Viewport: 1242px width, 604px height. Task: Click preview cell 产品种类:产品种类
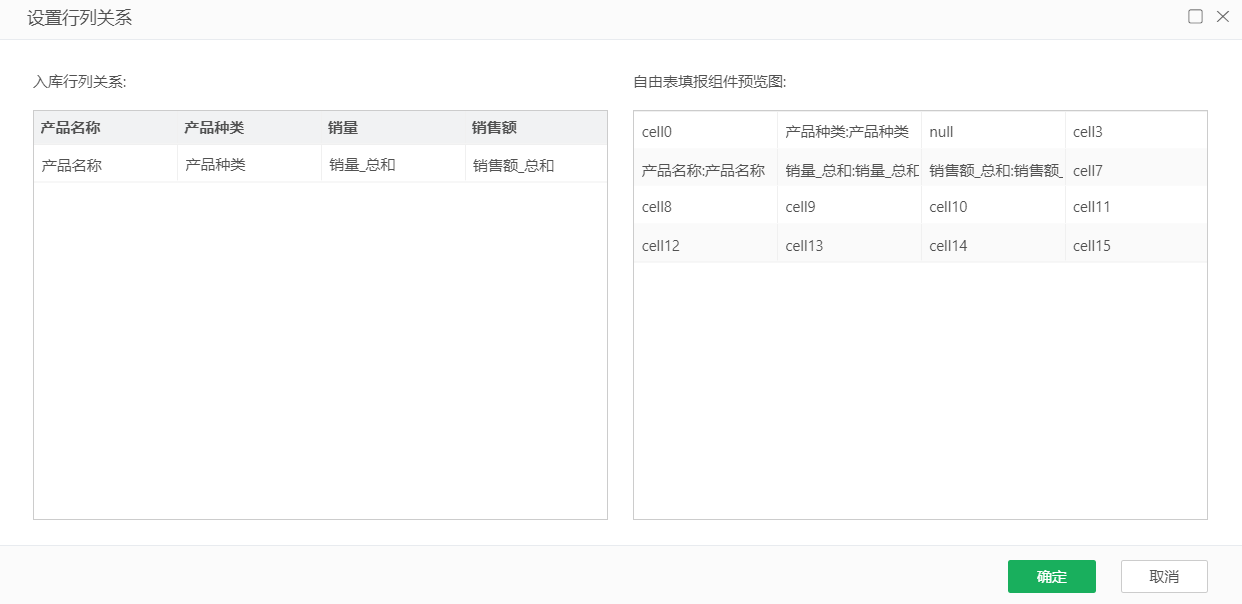[849, 131]
